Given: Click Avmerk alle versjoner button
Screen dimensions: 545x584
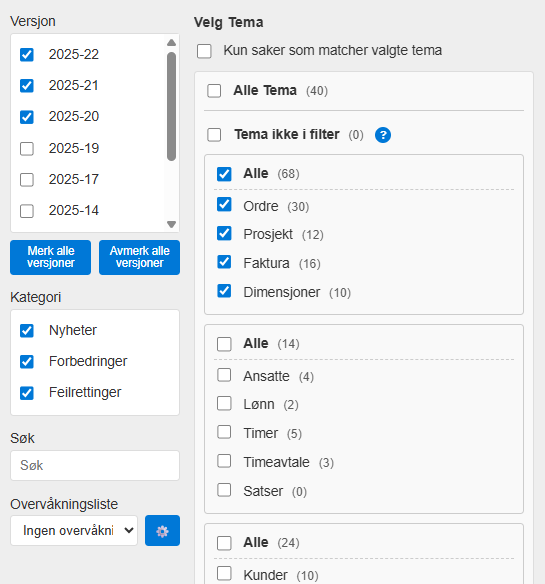Looking at the screenshot, I should click(139, 257).
